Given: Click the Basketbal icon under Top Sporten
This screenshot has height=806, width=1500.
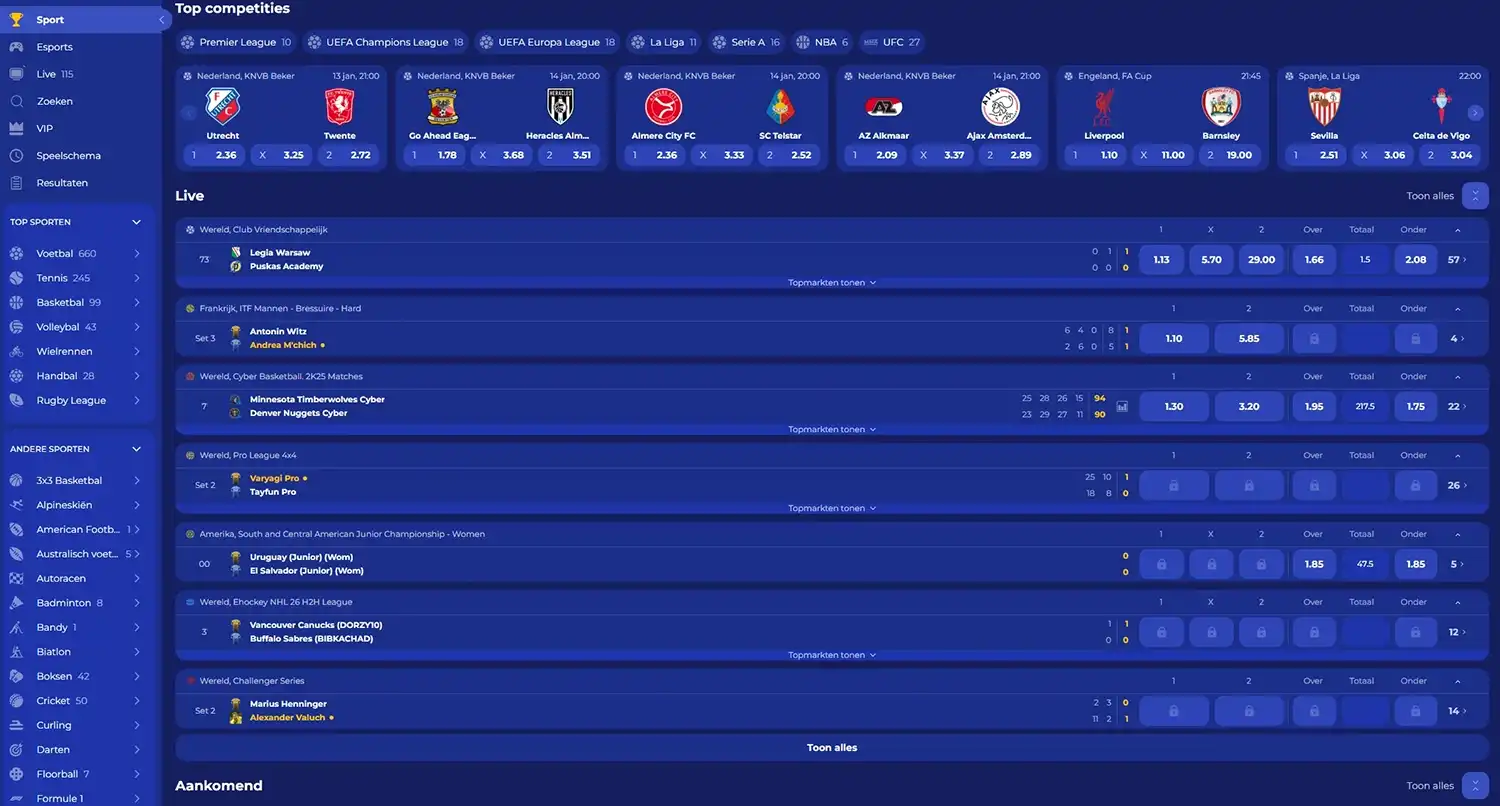Looking at the screenshot, I should pyautogui.click(x=16, y=303).
